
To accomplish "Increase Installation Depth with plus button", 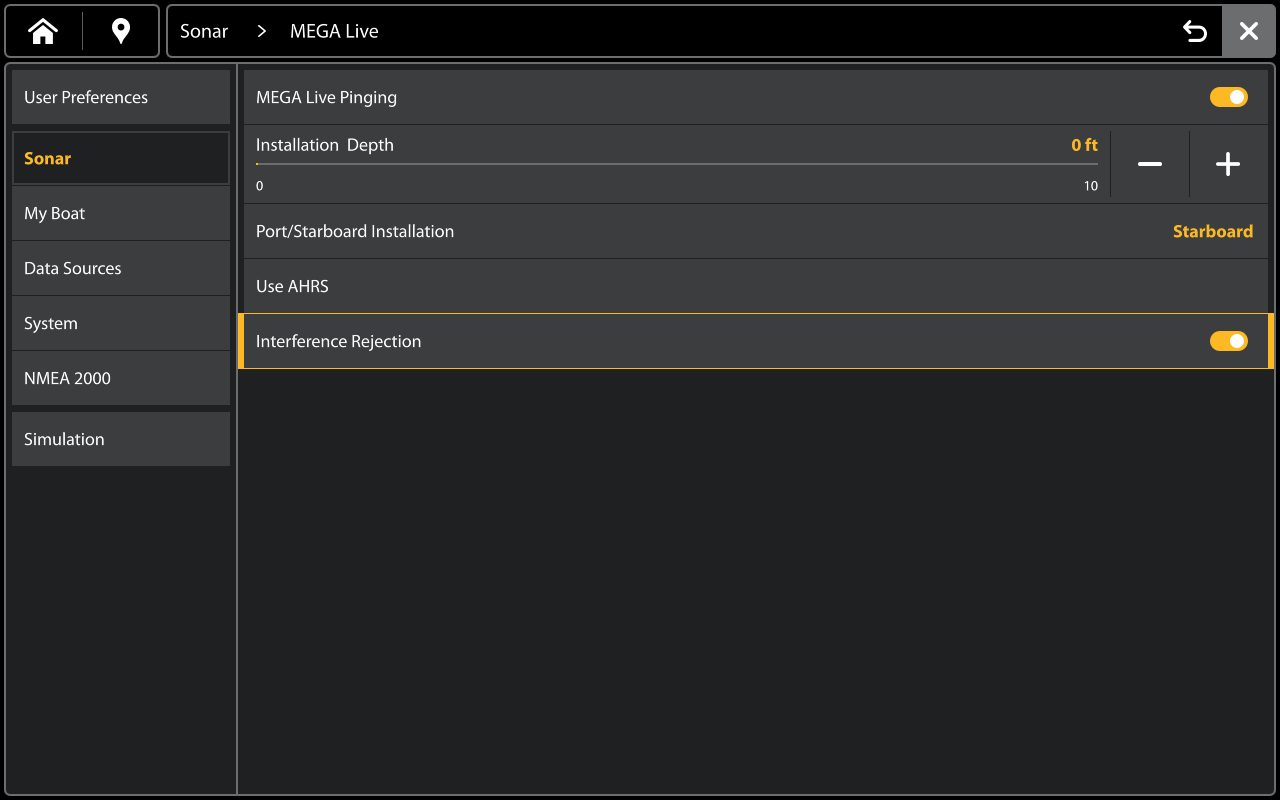I will 1228,164.
